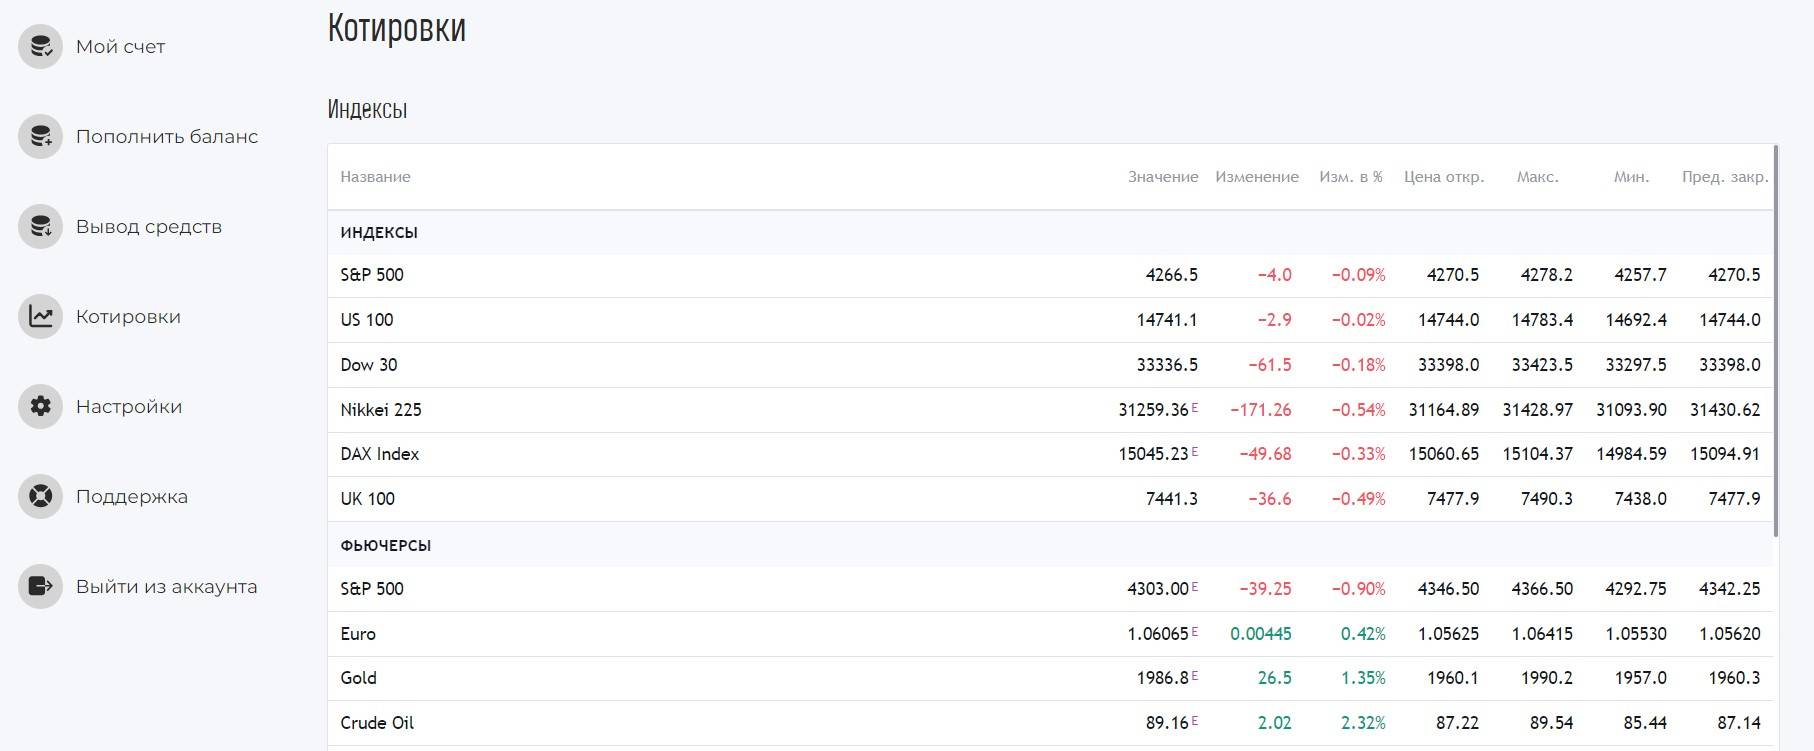
Task: Select S&P 500 in the ИНДЕКСЫ group
Action: click(x=372, y=275)
